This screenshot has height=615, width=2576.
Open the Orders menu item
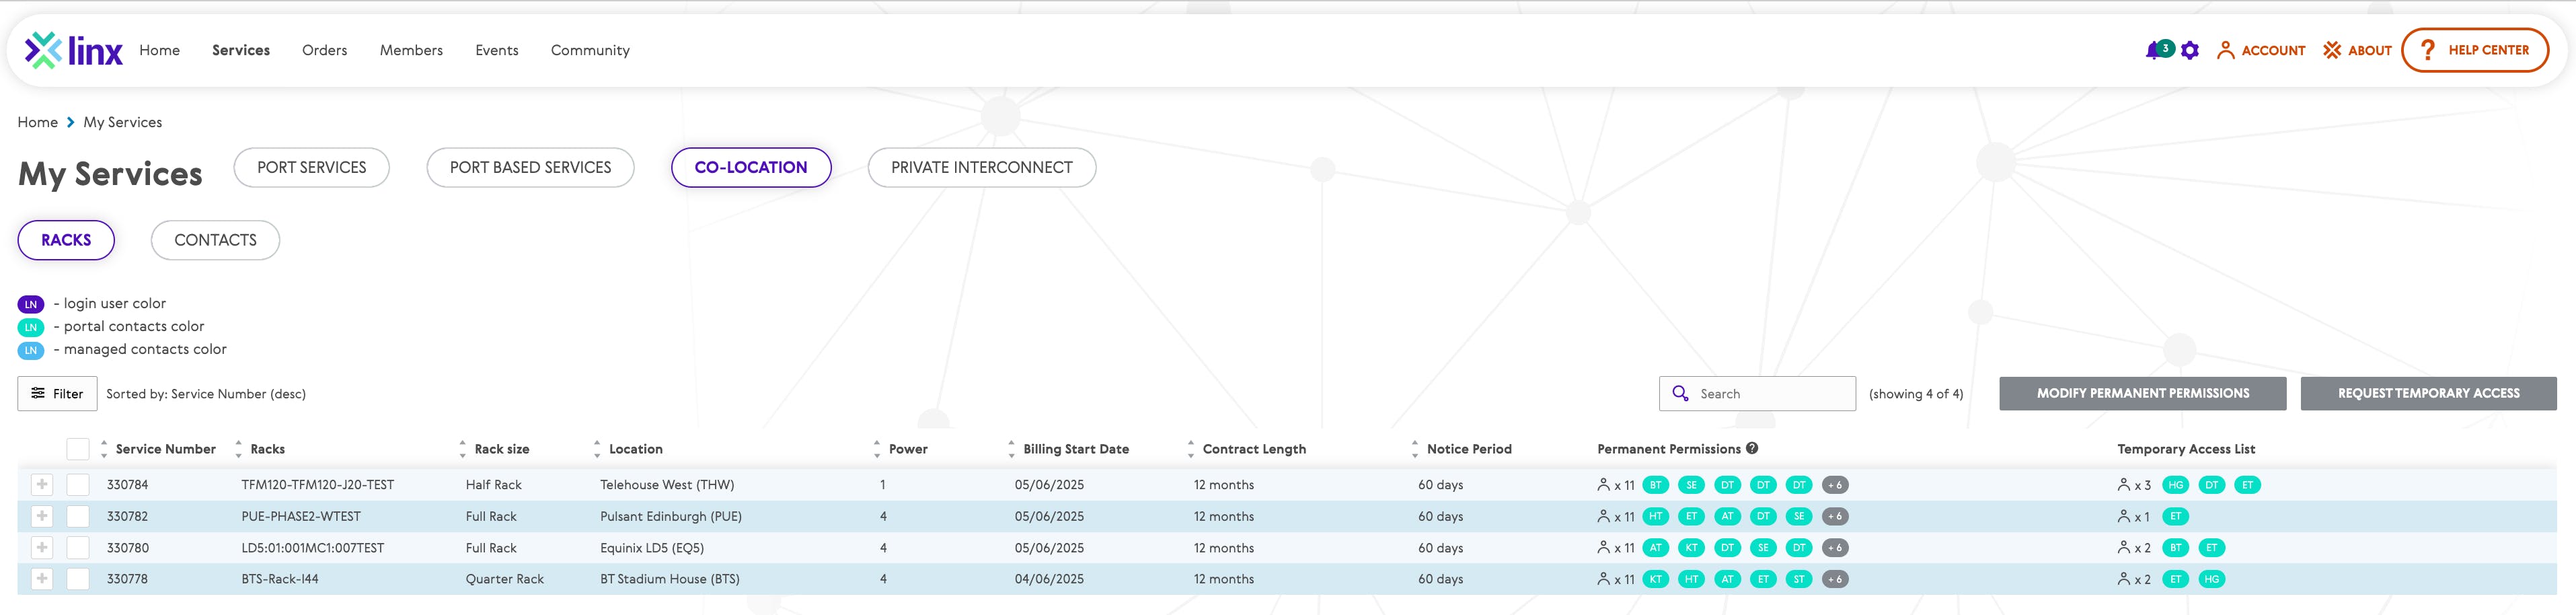pos(324,50)
